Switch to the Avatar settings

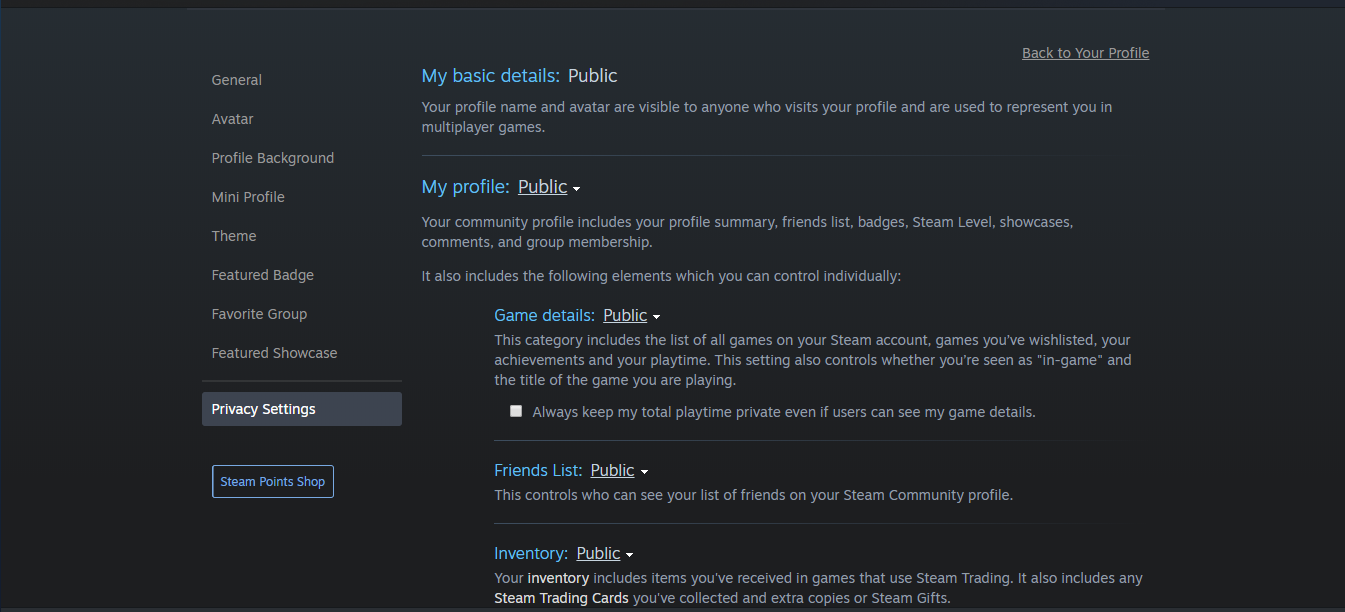pos(232,119)
